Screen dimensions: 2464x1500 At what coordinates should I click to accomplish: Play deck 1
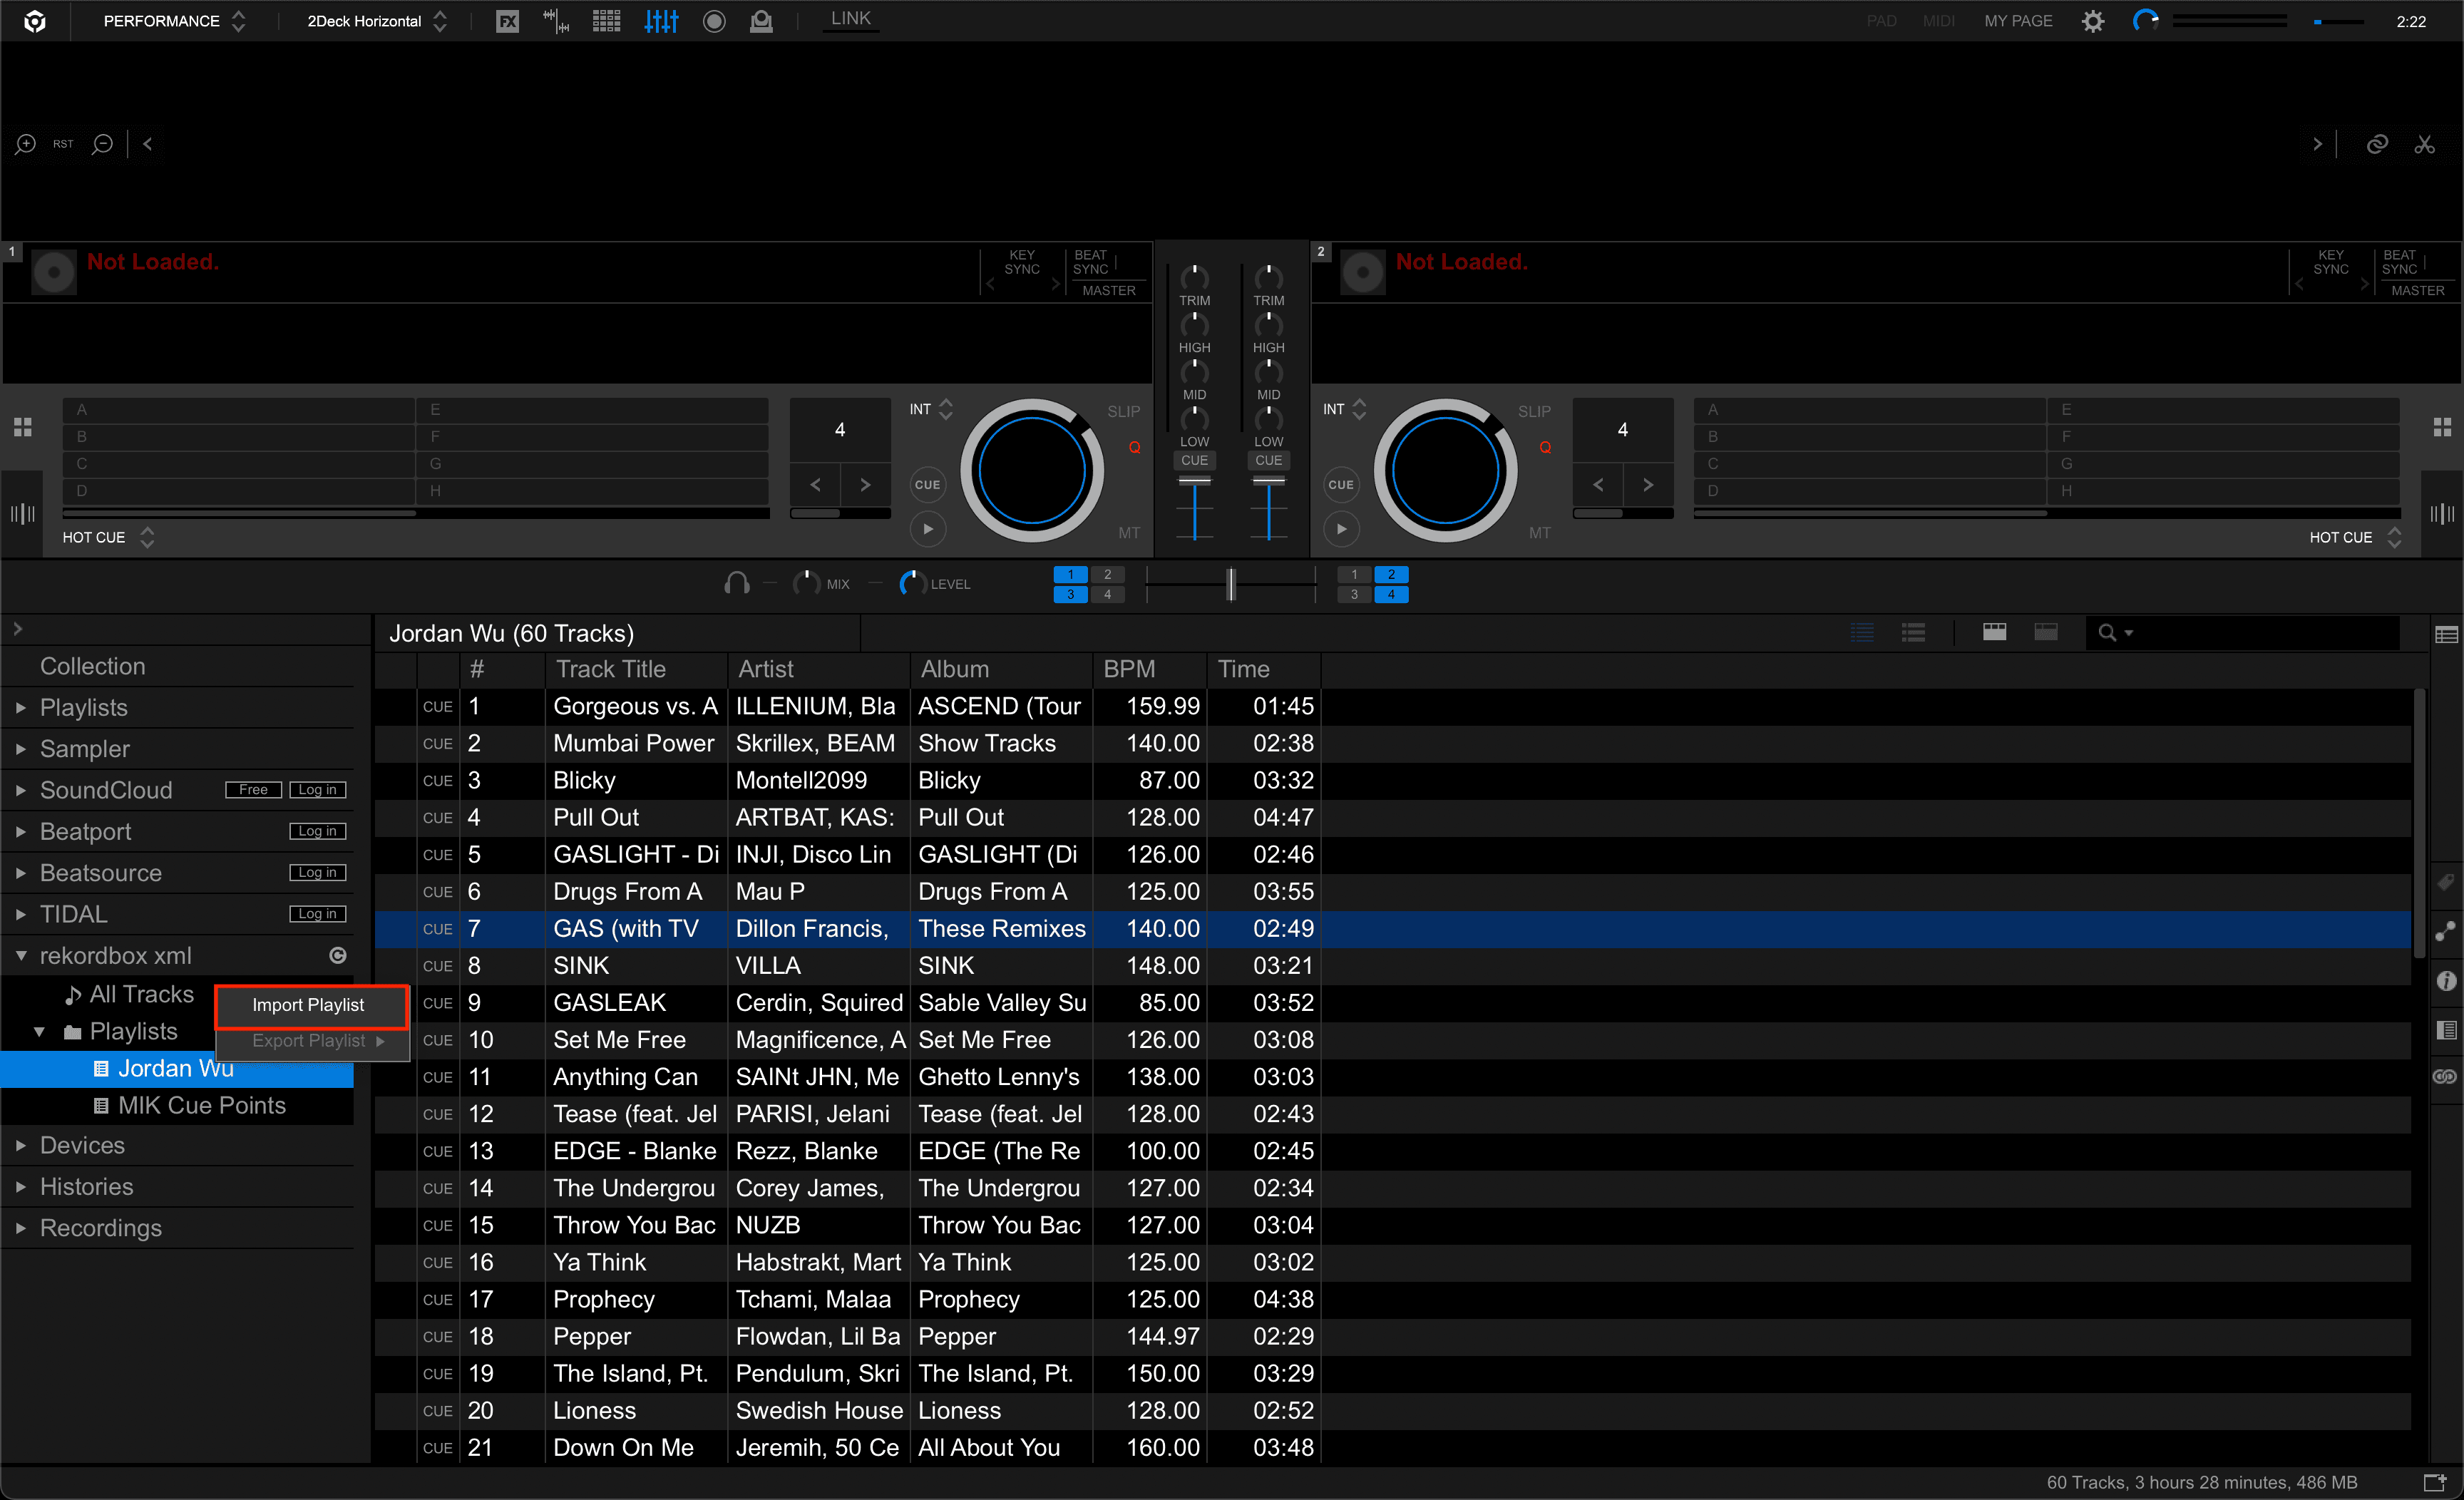pyautogui.click(x=927, y=529)
